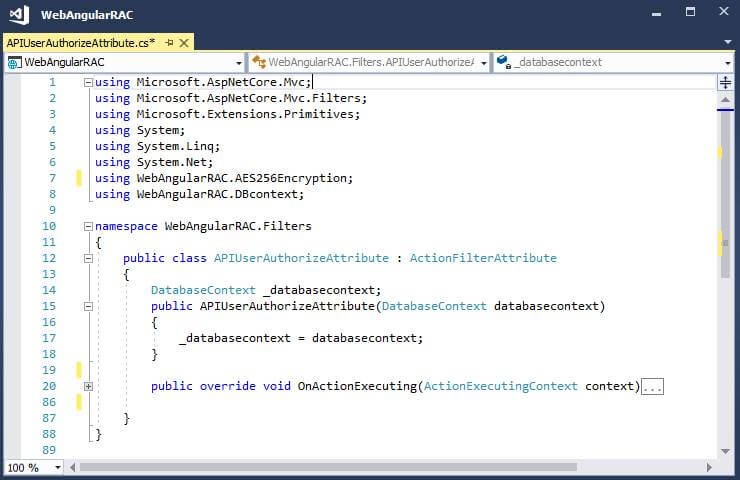The image size is (740, 480).
Task: Click line number 12 in the margin
Action: pos(49,258)
